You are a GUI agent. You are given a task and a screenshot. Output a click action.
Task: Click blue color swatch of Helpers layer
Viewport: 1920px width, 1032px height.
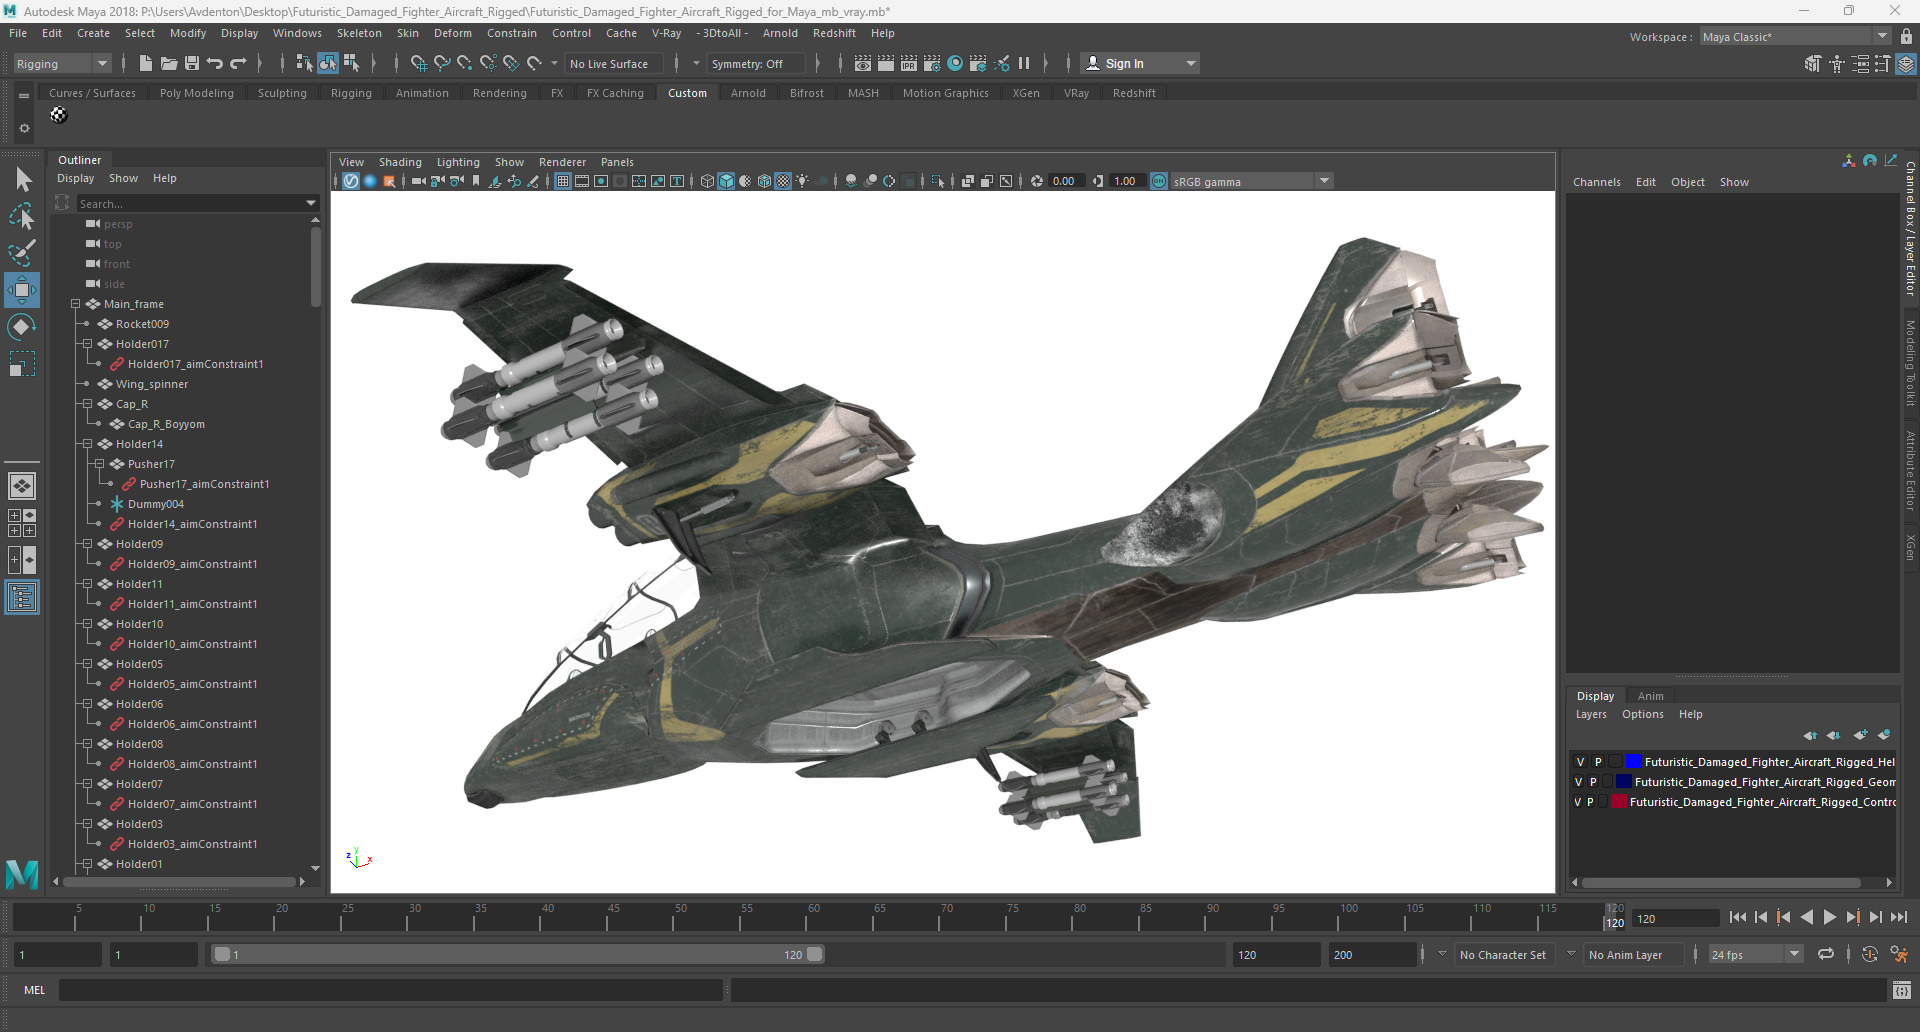coord(1633,762)
